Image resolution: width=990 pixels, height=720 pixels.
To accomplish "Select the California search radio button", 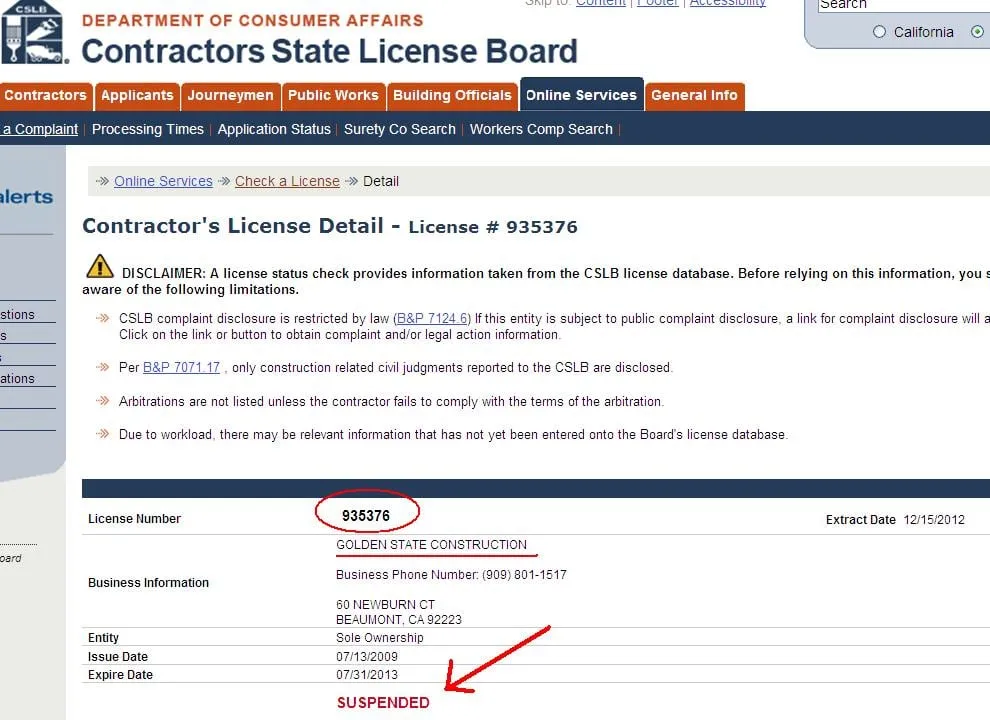I will click(880, 32).
